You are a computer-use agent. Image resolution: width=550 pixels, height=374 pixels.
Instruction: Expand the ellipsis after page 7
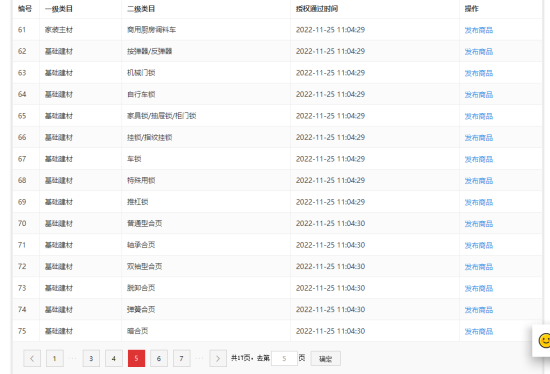(x=199, y=358)
